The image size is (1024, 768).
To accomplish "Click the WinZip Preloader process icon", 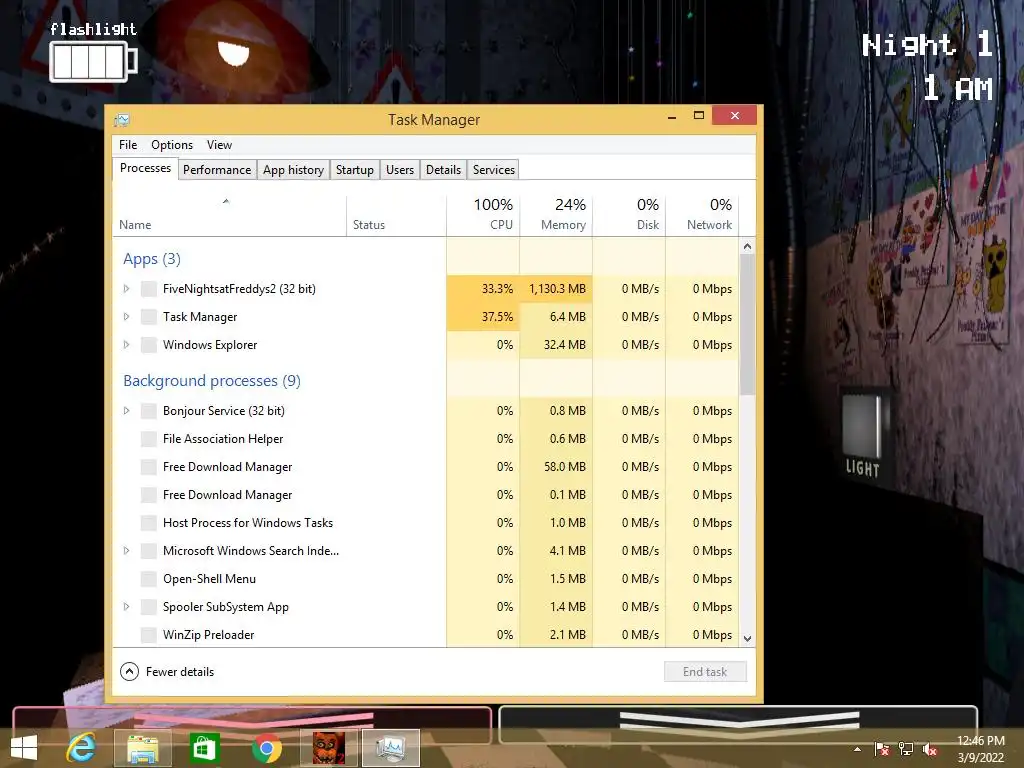I will pyautogui.click(x=149, y=635).
